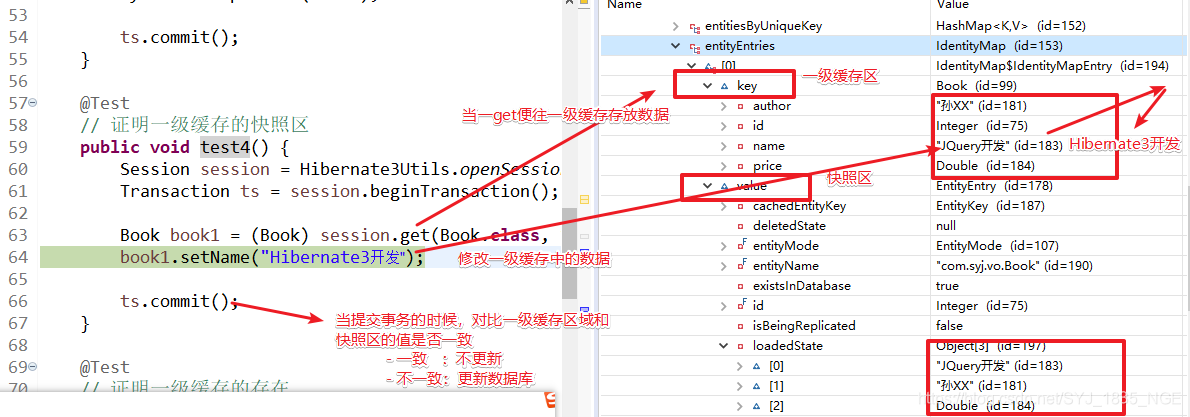
Task: Click the private field icon beside author
Action: 741,106
